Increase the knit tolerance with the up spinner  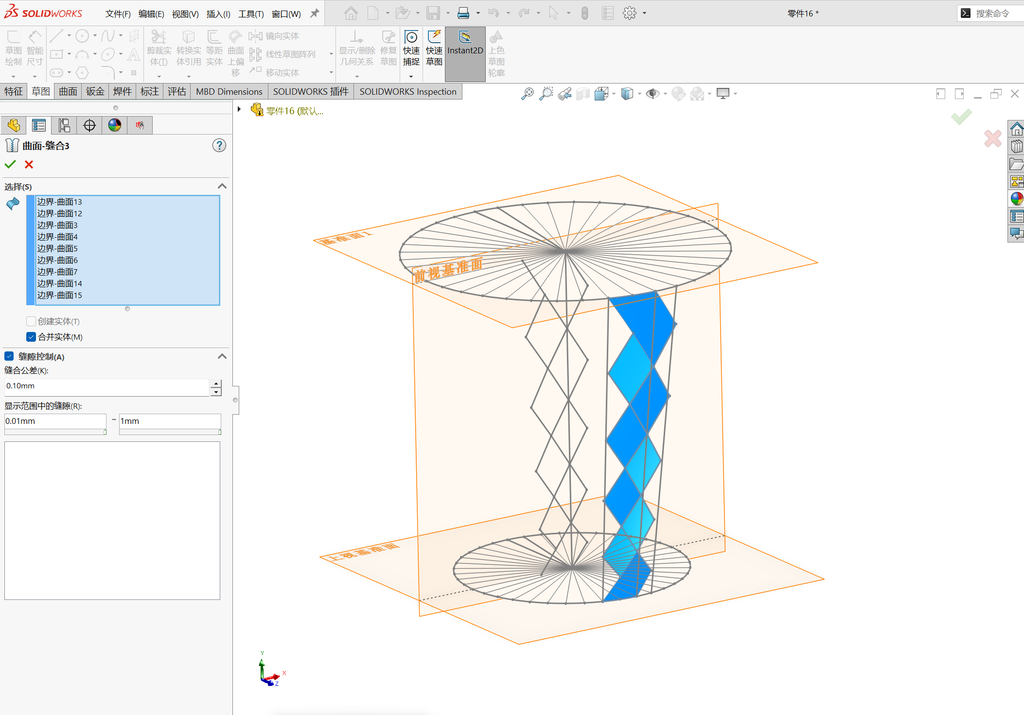pos(216,384)
